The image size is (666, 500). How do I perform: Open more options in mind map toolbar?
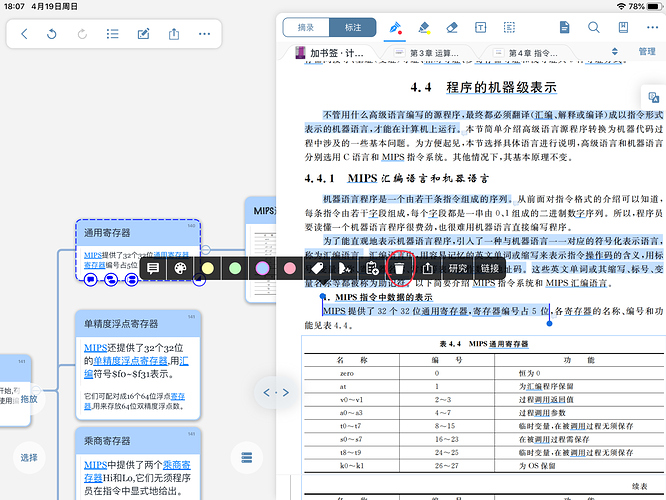point(204,34)
